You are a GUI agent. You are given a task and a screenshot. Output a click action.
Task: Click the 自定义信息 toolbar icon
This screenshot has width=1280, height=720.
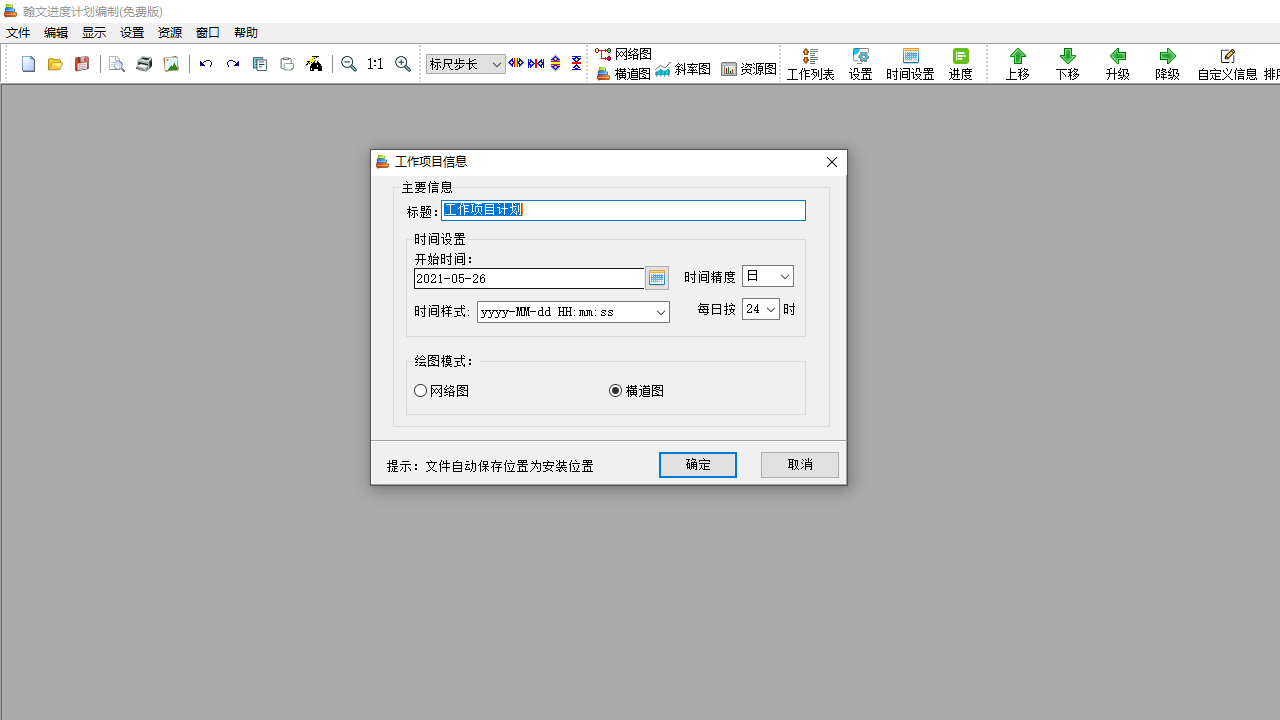(x=1227, y=63)
